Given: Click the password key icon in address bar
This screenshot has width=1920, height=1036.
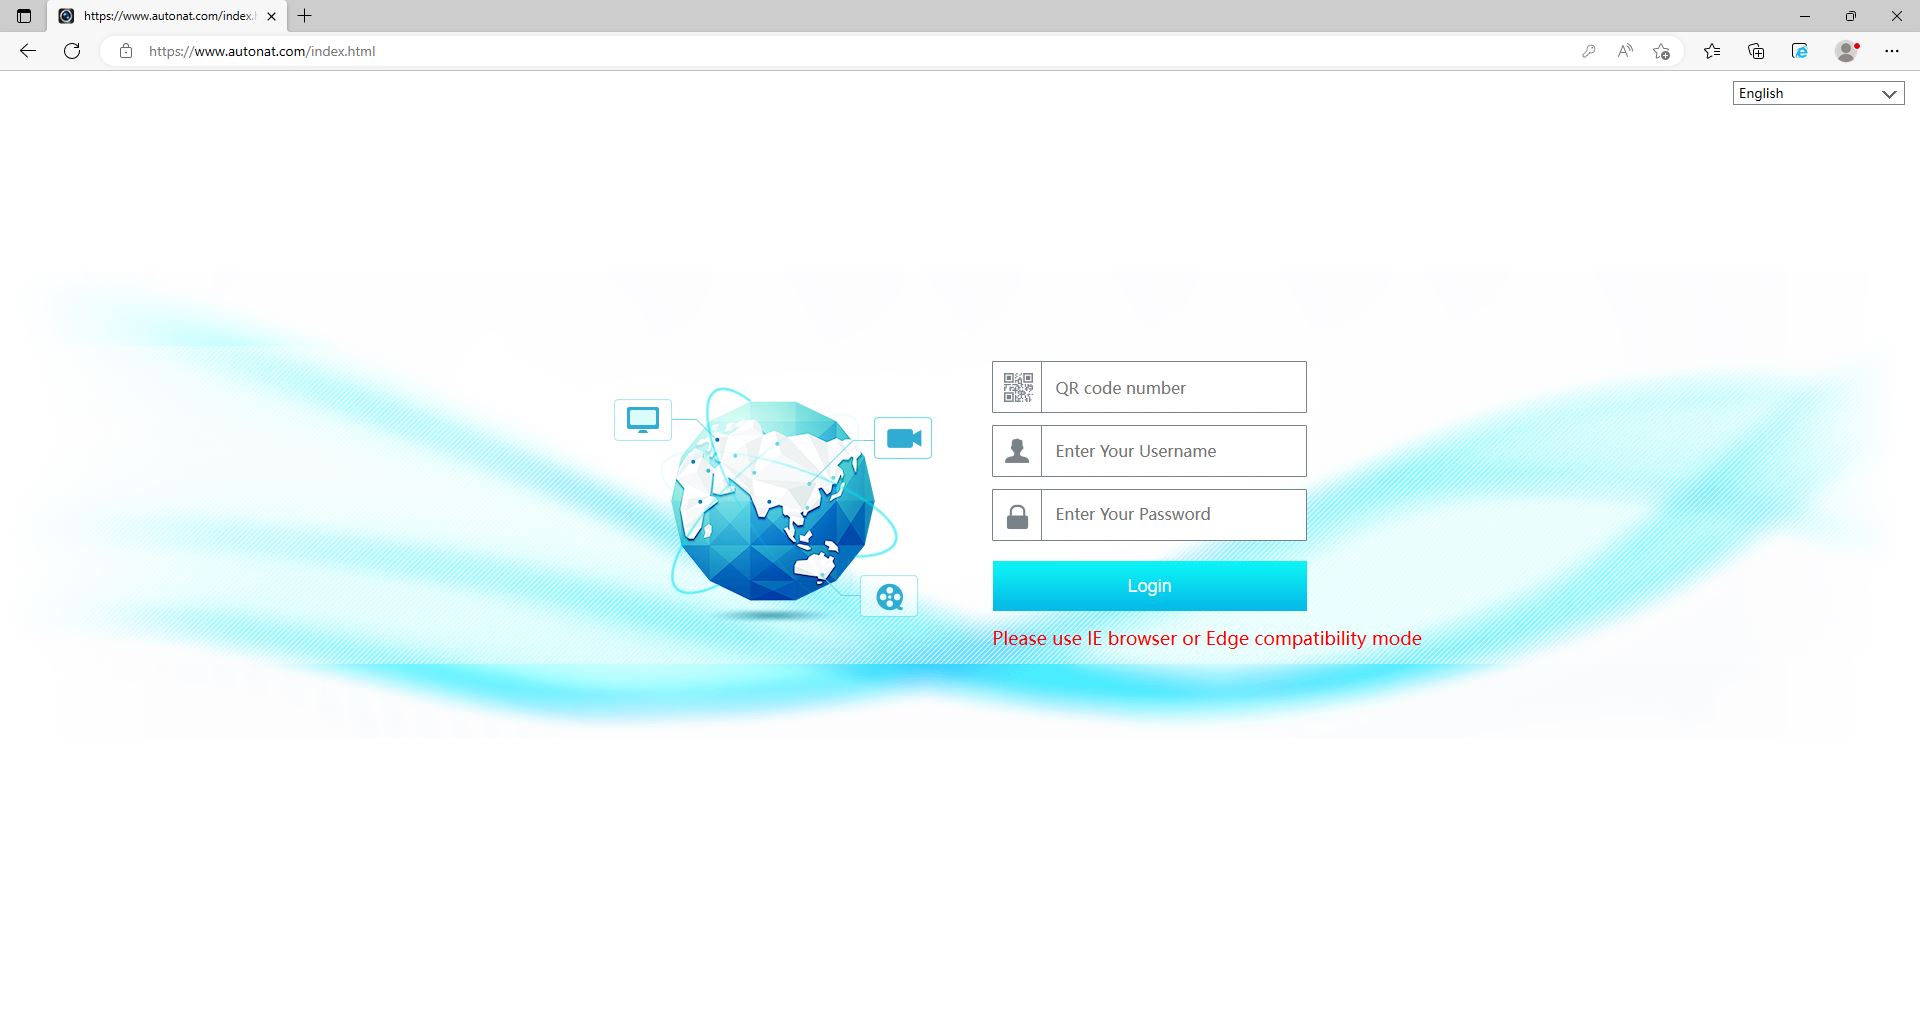Looking at the screenshot, I should coord(1588,51).
